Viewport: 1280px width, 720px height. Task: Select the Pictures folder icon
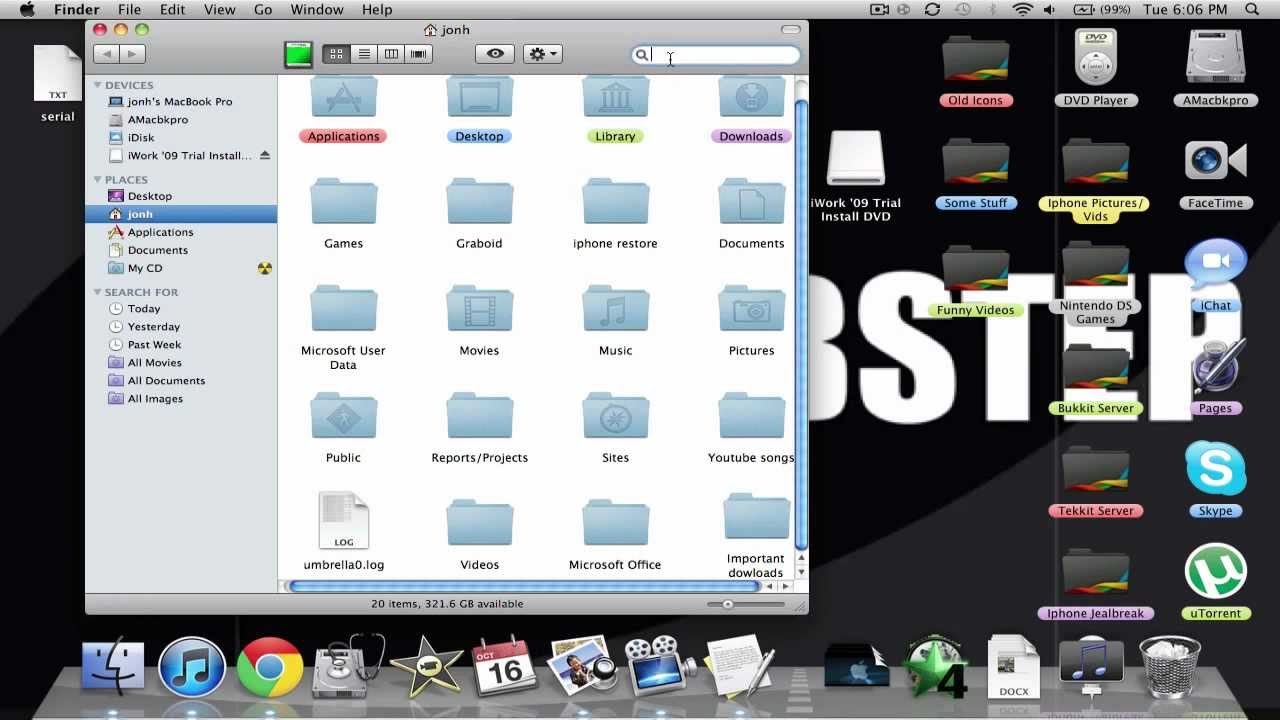[751, 310]
